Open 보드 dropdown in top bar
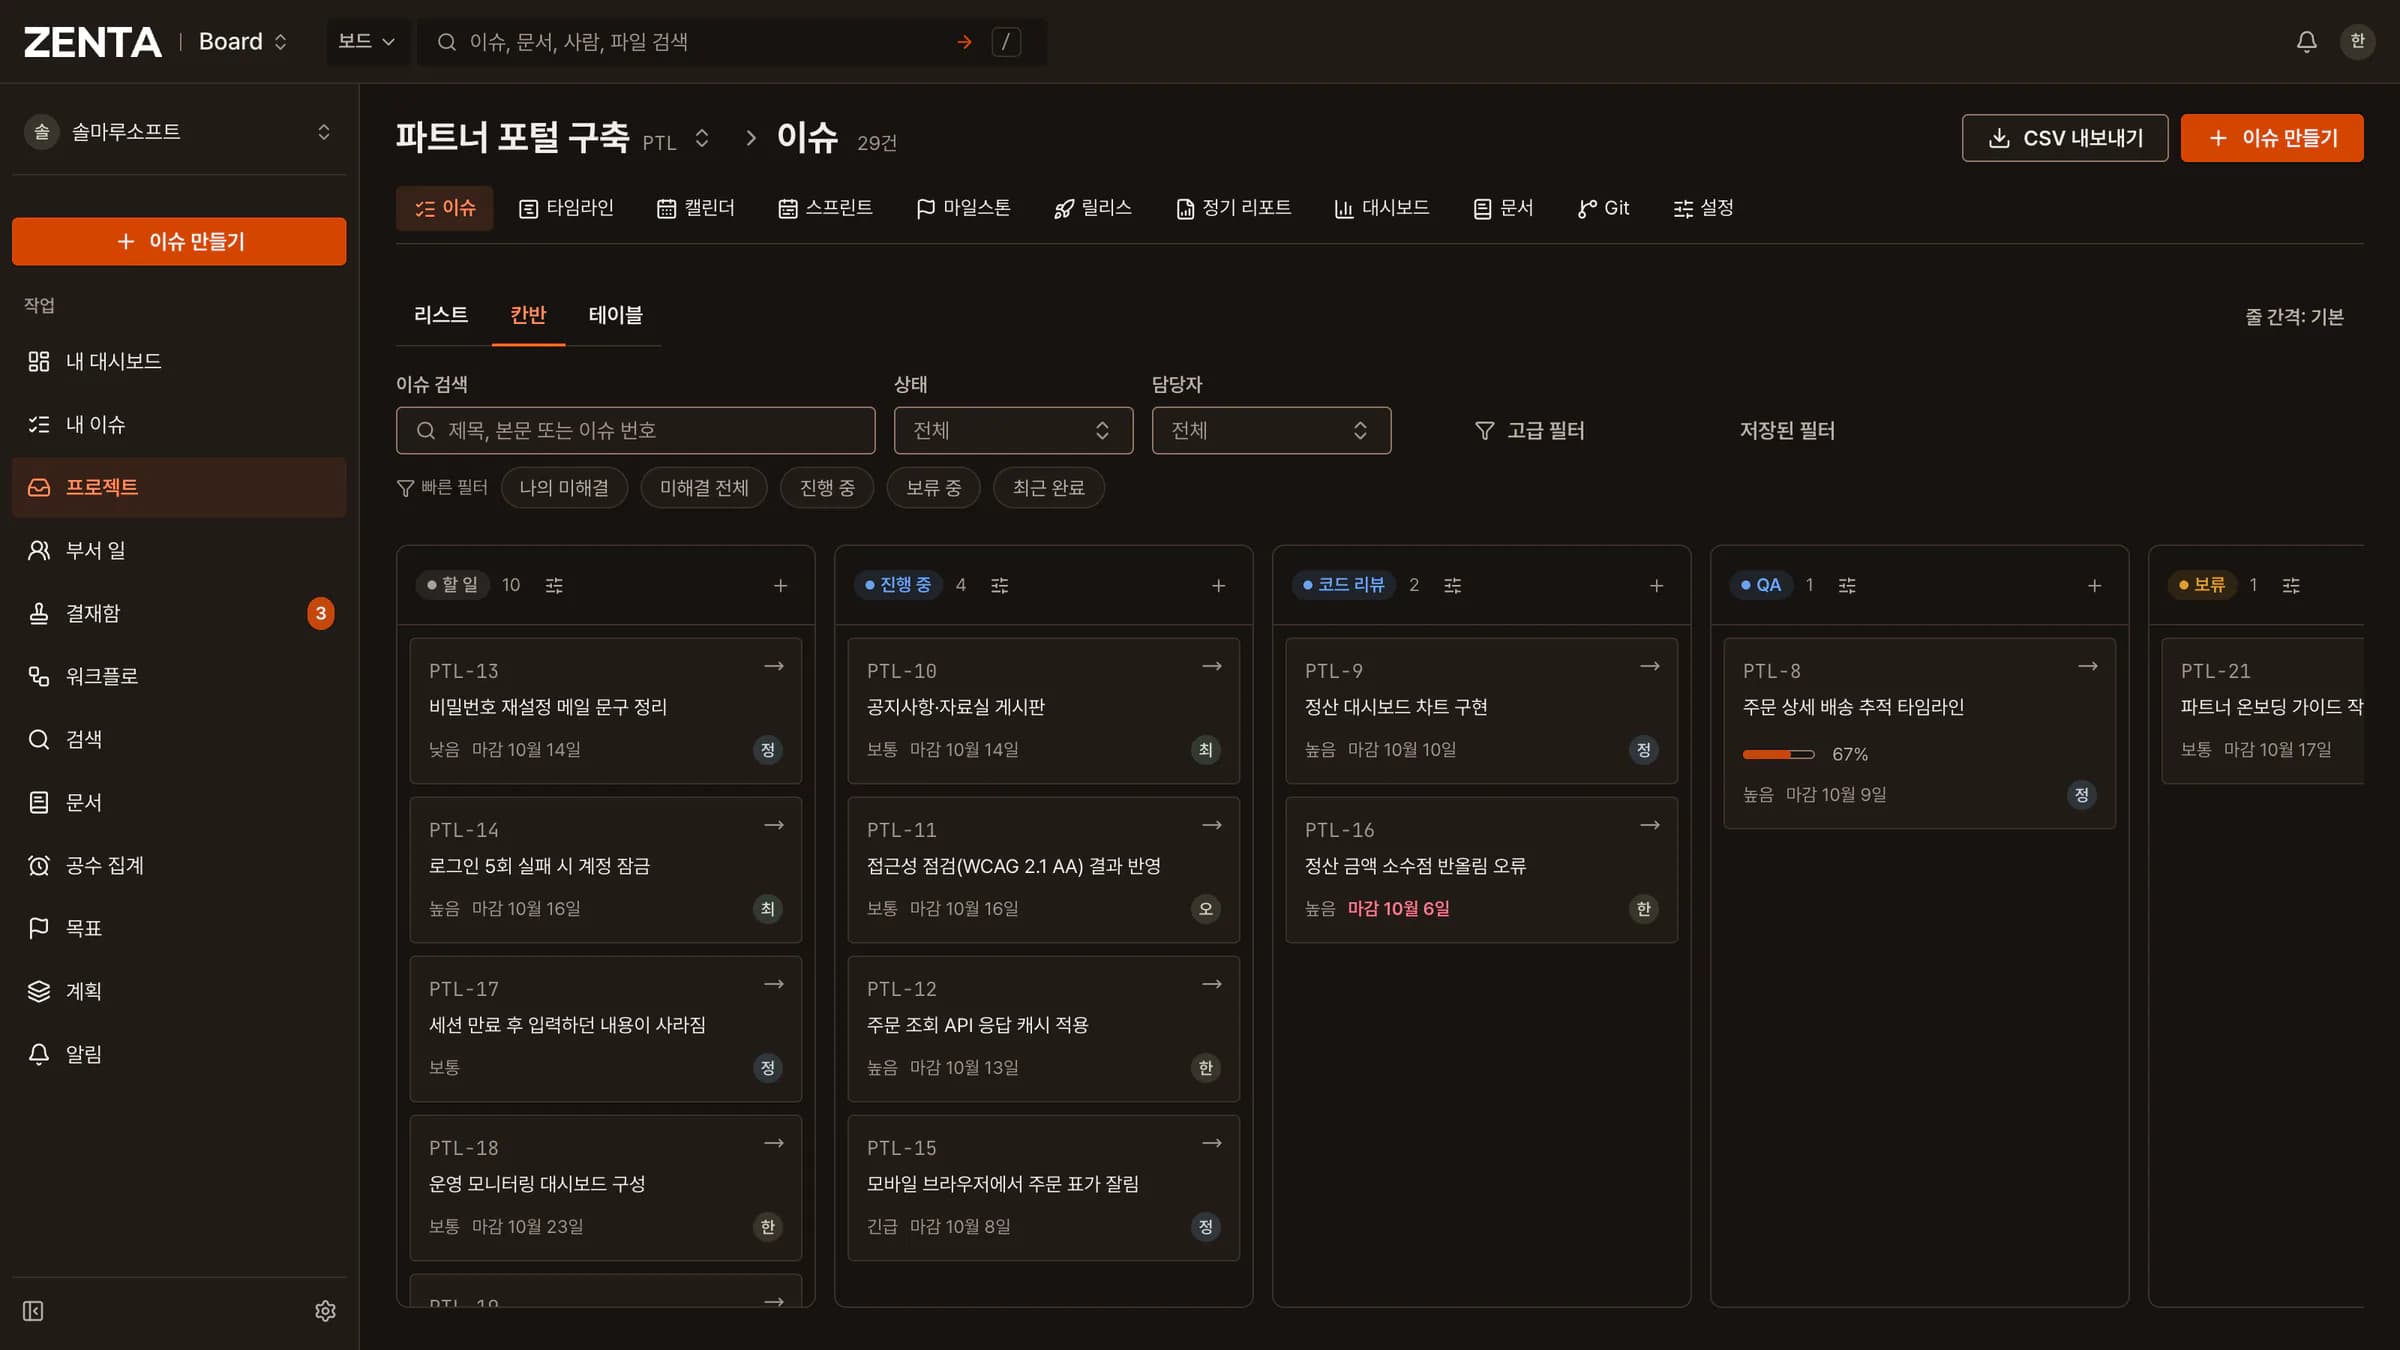2400x1350 pixels. 367,42
